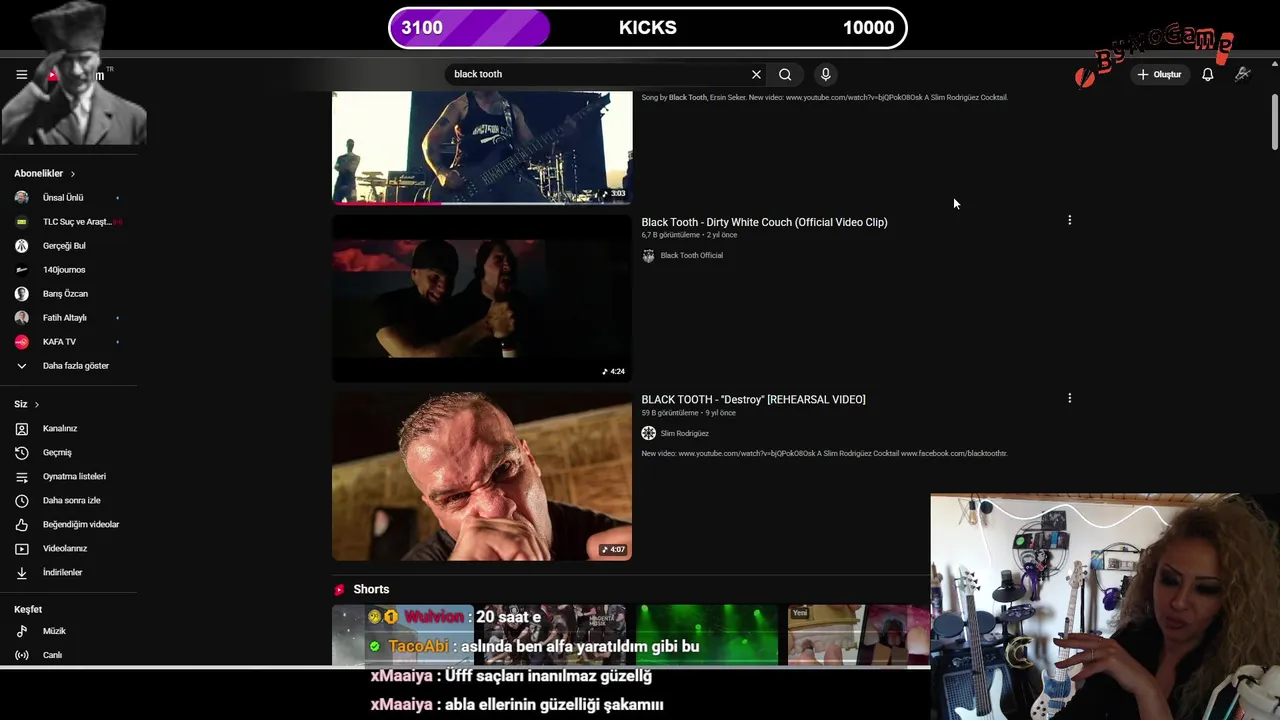Click the Oluştur create button
This screenshot has width=1280, height=720.
pos(1160,74)
